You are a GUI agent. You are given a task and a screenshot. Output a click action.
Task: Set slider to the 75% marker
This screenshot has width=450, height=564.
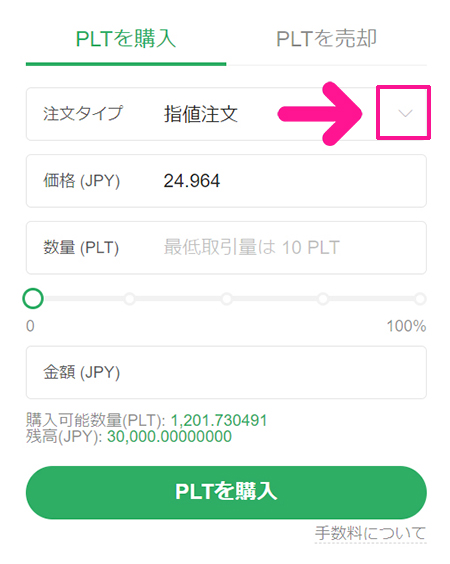click(323, 299)
